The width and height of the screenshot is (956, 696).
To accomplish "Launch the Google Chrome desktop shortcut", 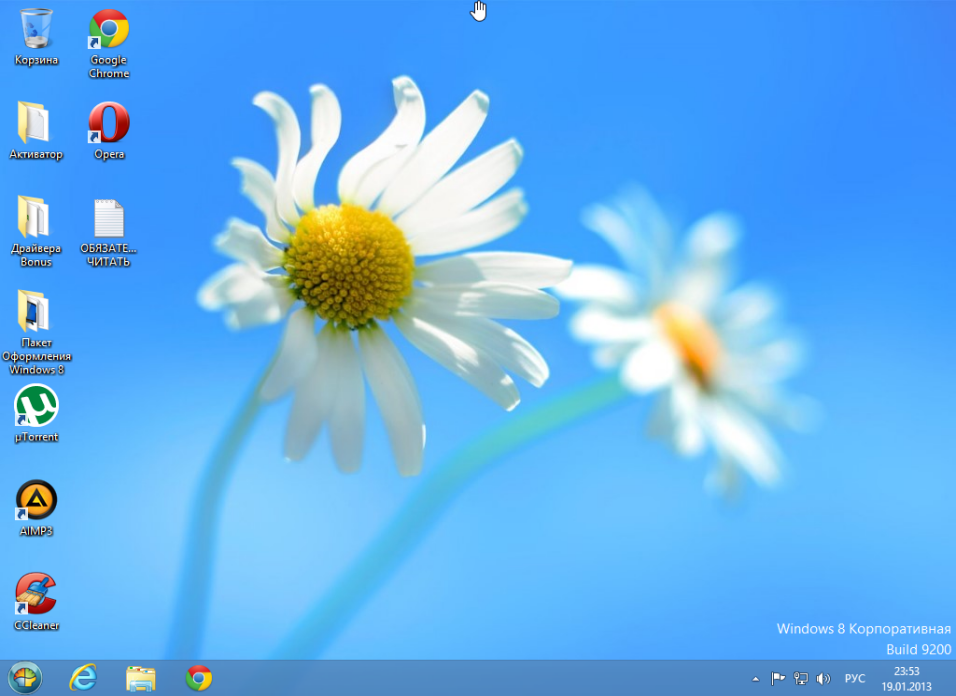I will 109,43.
